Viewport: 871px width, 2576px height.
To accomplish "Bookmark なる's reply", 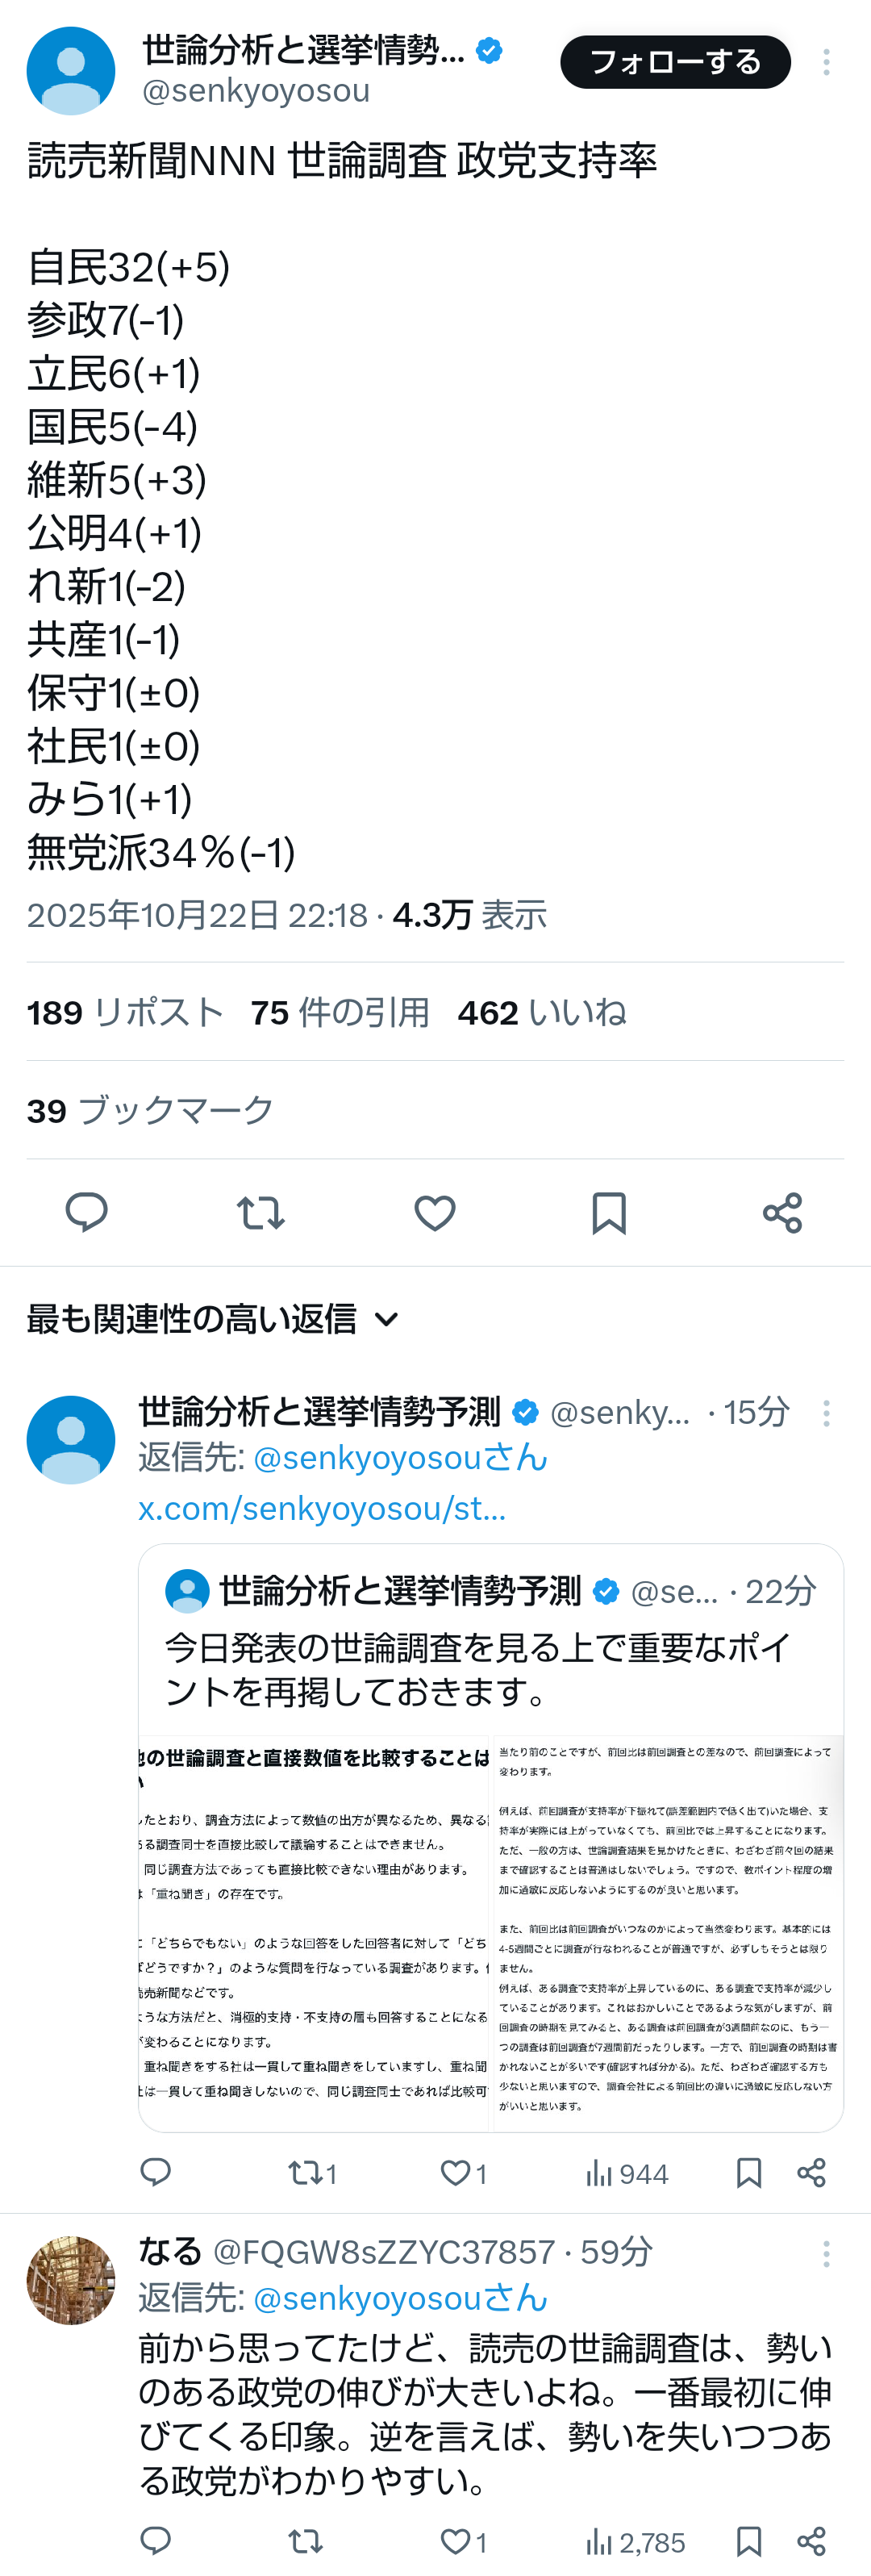I will 748,2541.
